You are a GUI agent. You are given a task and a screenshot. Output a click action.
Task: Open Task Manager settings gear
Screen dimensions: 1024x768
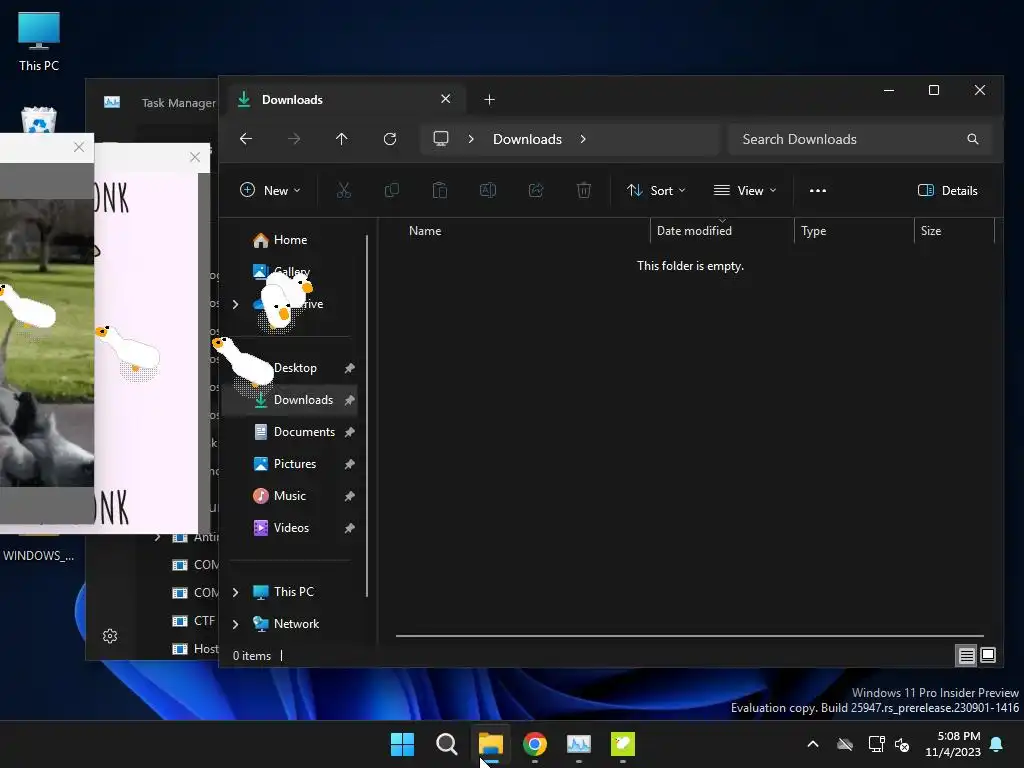(x=110, y=636)
